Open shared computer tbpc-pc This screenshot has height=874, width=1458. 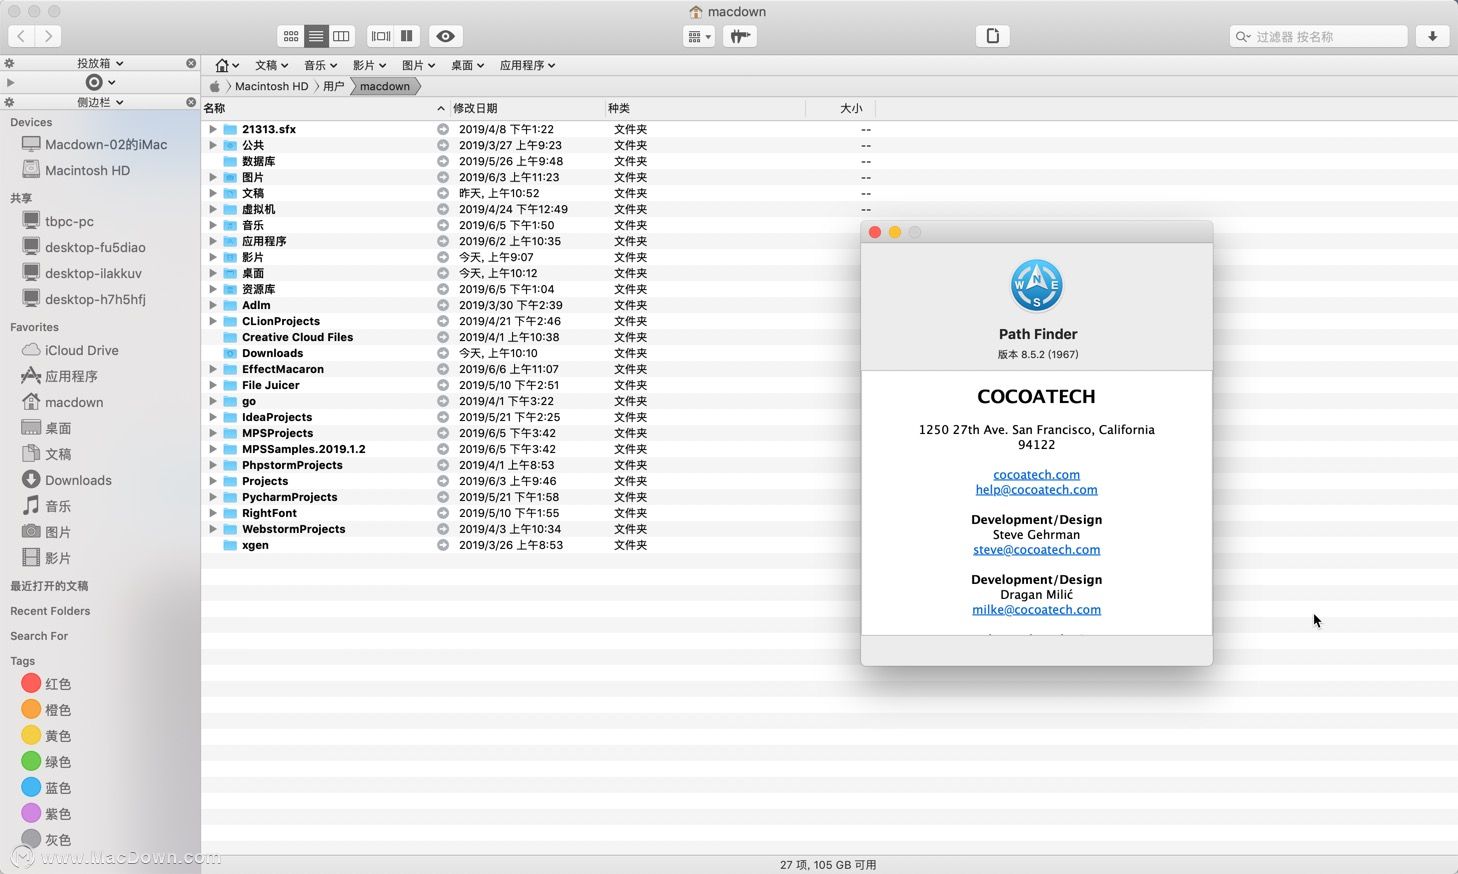[58, 221]
